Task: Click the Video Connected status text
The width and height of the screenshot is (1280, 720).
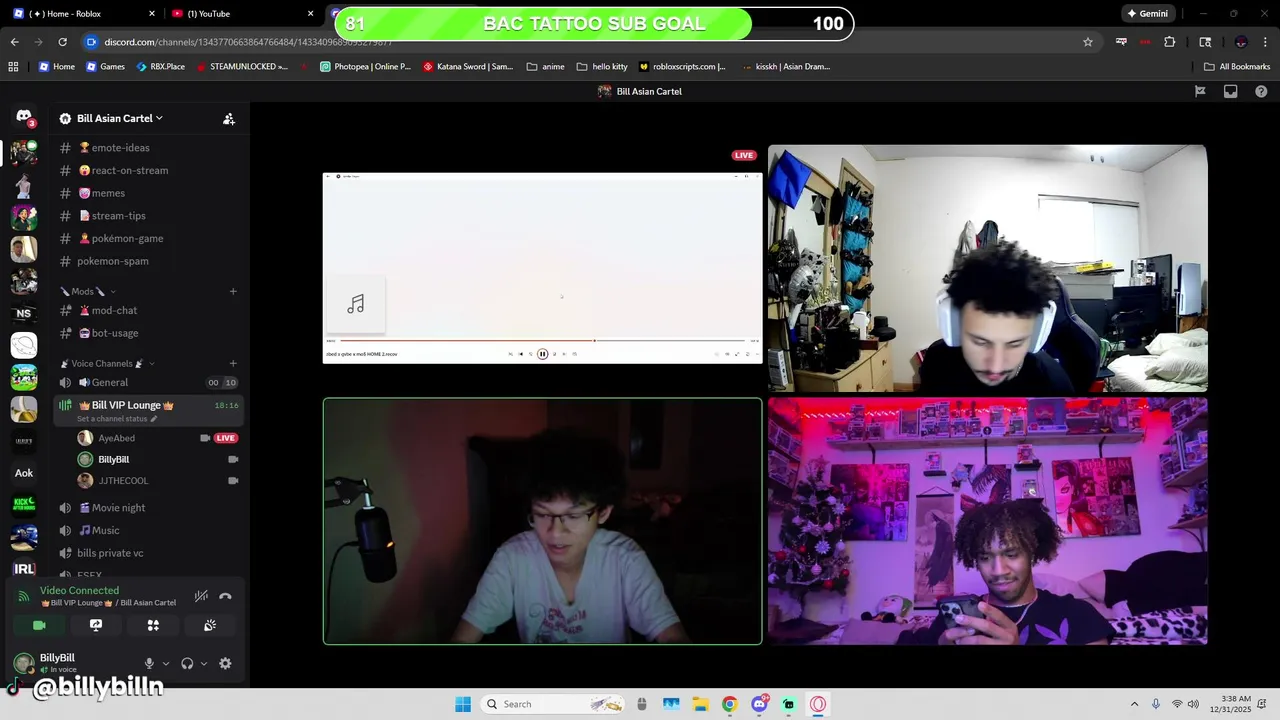Action: point(79,591)
